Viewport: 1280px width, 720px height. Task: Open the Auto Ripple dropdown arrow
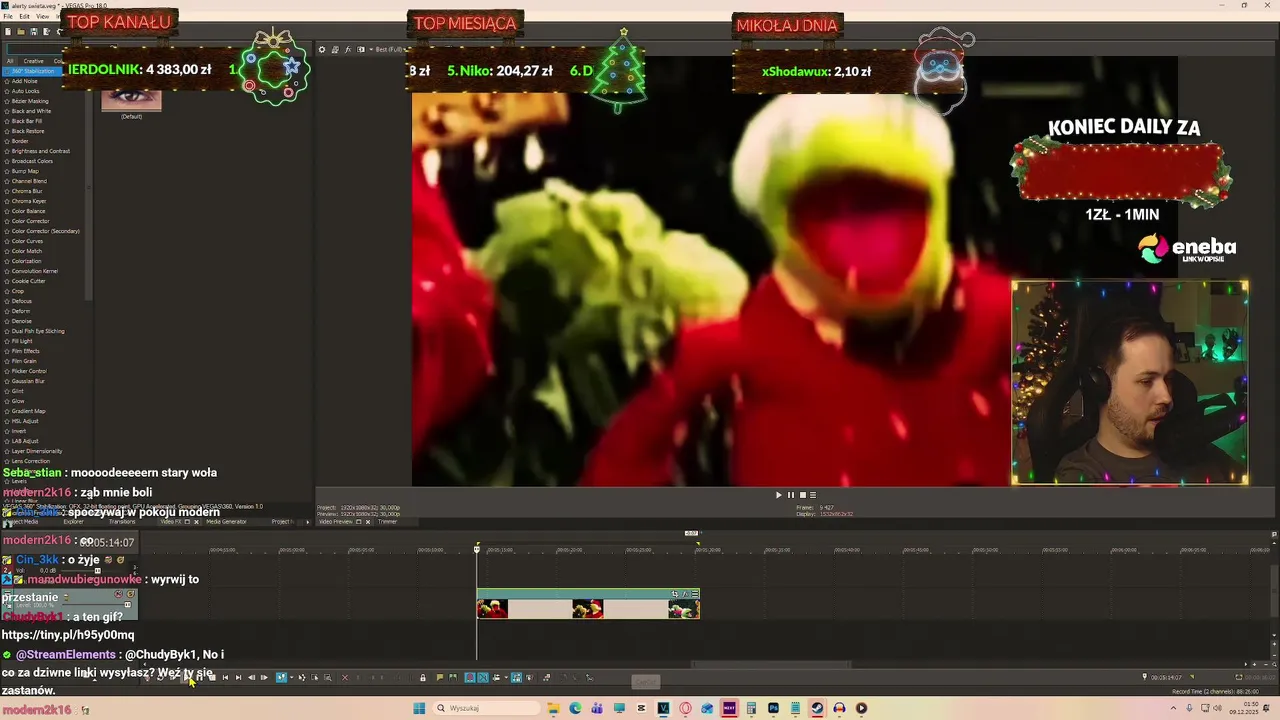tap(506, 678)
